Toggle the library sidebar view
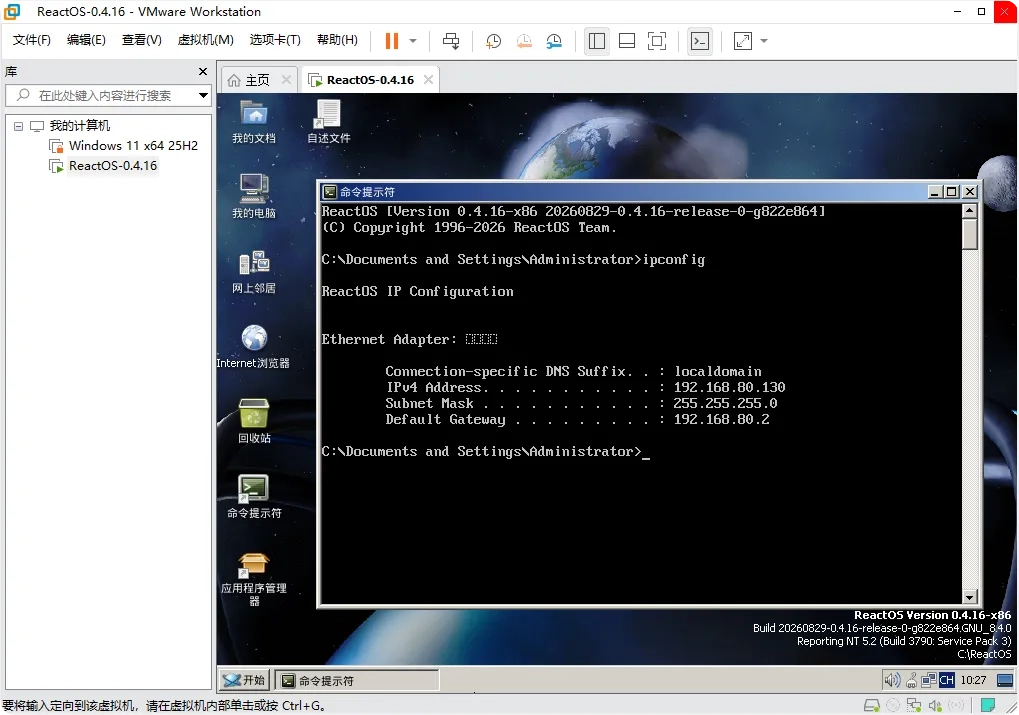 [597, 41]
